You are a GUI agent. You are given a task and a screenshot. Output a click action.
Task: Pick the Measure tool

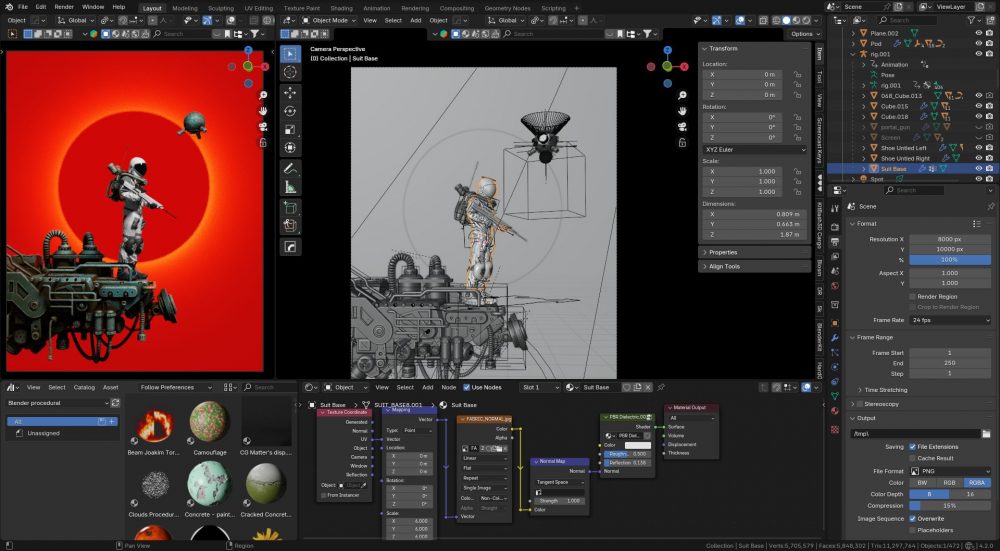290,186
